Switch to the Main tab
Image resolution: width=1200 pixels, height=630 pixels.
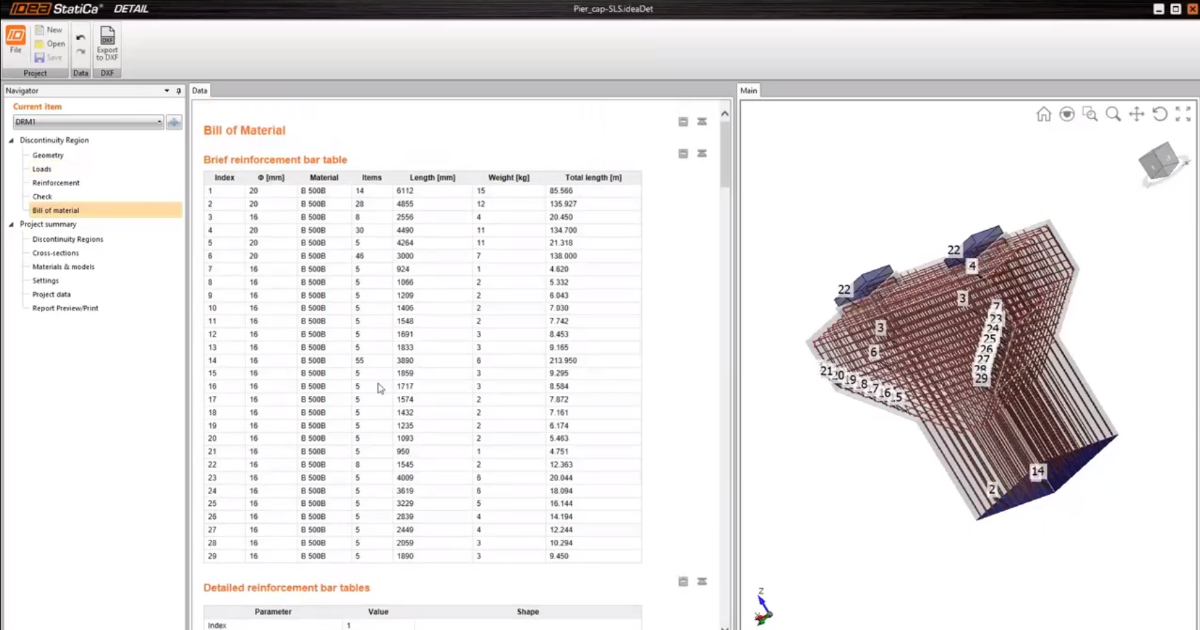pyautogui.click(x=749, y=91)
